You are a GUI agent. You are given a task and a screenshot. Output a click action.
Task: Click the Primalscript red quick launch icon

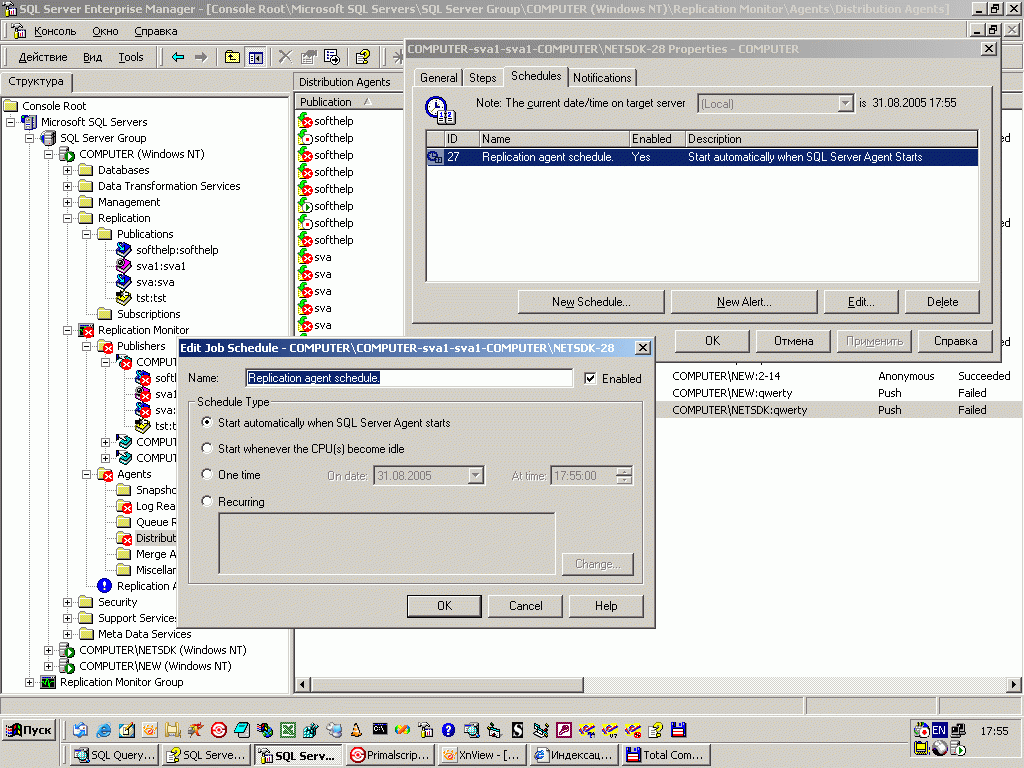click(x=218, y=730)
